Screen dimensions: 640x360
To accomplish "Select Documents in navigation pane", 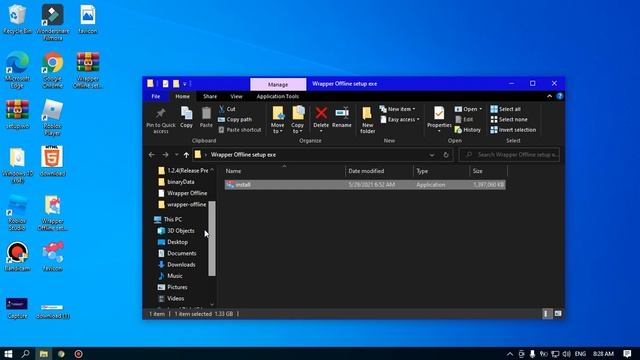I will [177, 253].
